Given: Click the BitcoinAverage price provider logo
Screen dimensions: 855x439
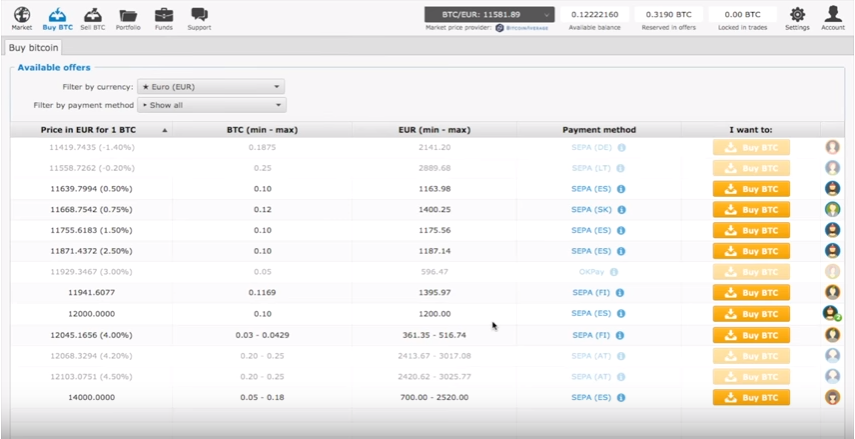Looking at the screenshot, I should click(522, 28).
